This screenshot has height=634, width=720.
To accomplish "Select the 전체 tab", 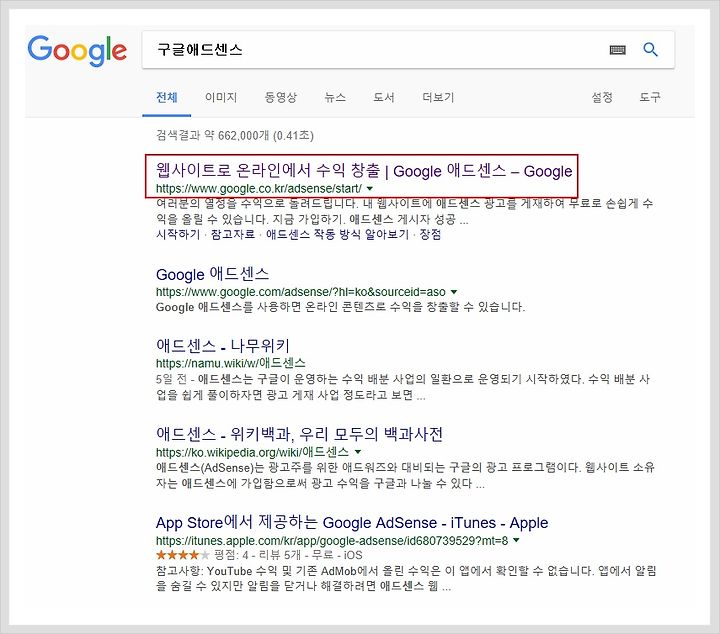I will coord(167,97).
